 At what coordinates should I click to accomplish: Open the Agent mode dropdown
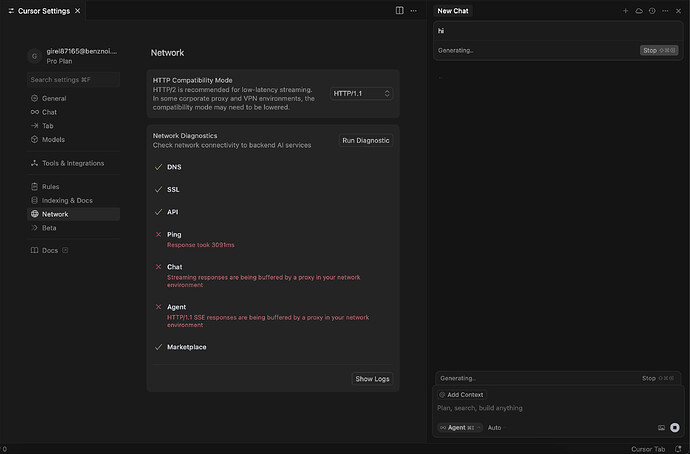click(460, 428)
